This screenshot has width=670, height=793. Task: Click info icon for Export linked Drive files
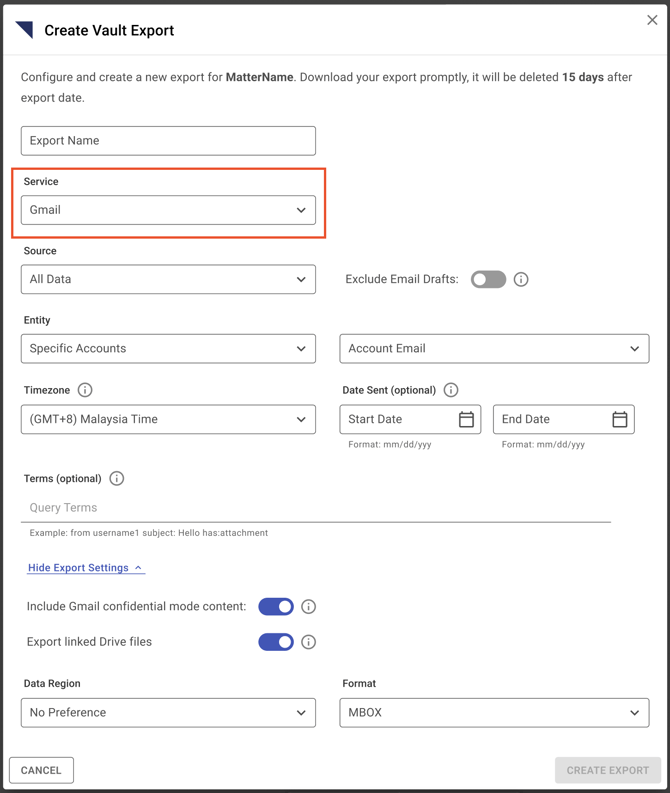click(308, 642)
